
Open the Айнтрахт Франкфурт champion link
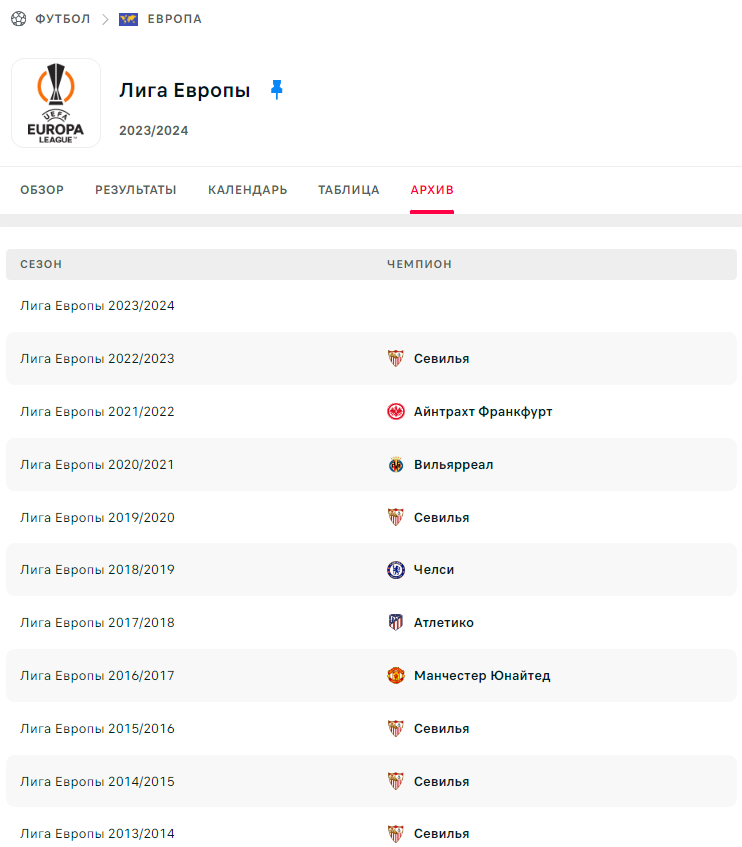tap(483, 412)
